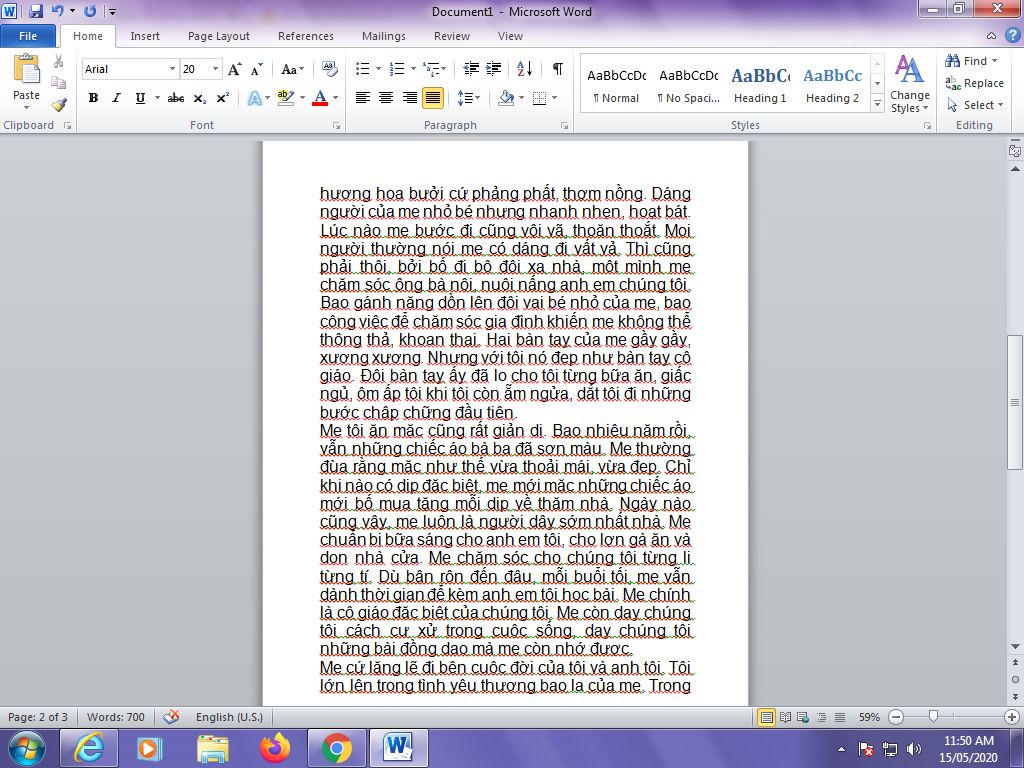1024x768 pixels.
Task: Open the Change Case Aa dropdown
Action: 293,69
